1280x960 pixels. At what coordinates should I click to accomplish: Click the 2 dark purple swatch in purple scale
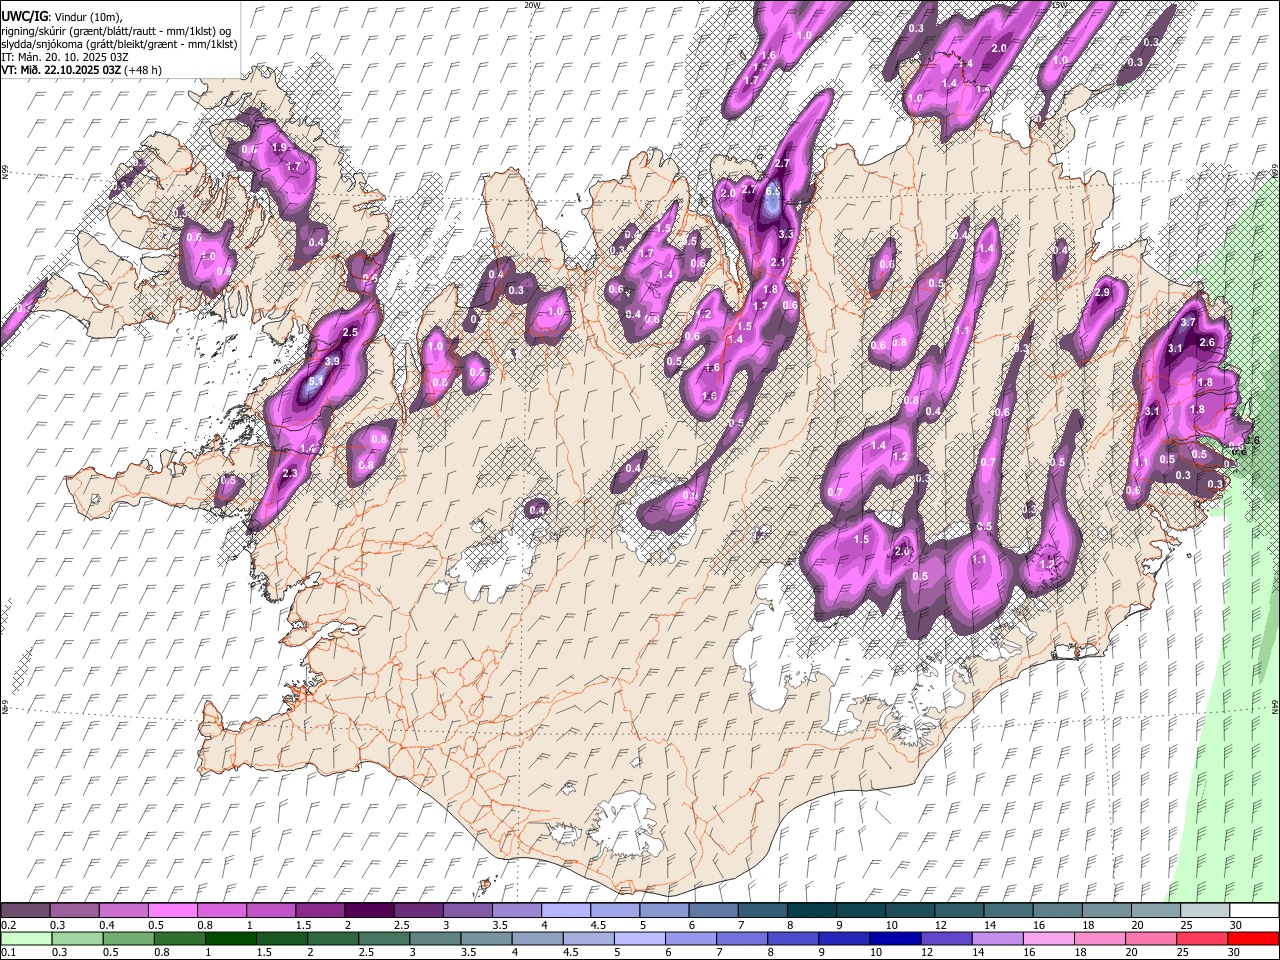click(x=369, y=911)
